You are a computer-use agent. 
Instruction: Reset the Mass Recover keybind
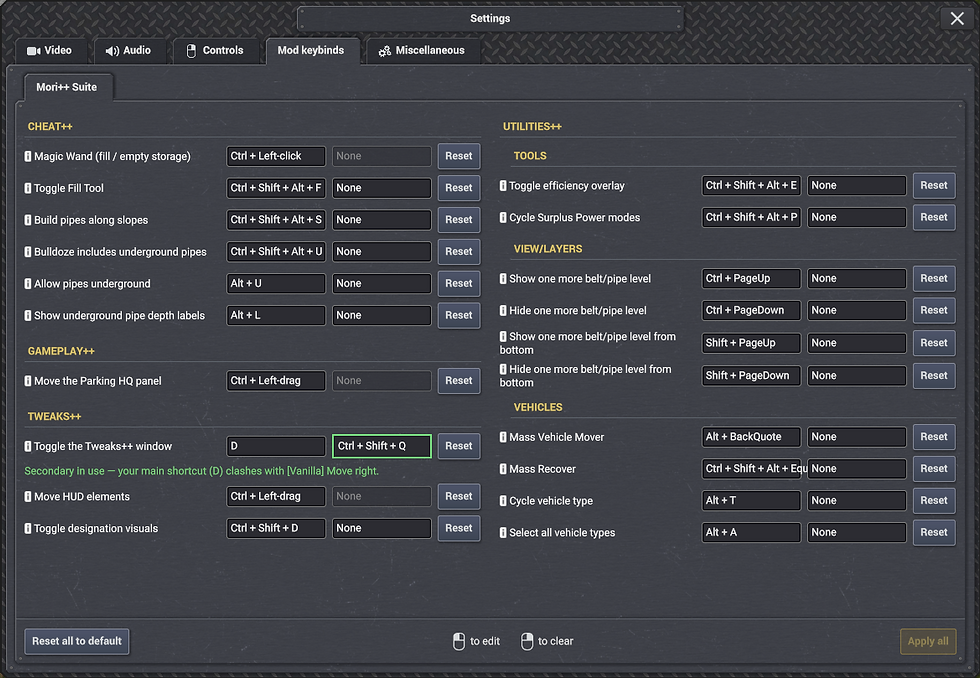point(934,469)
